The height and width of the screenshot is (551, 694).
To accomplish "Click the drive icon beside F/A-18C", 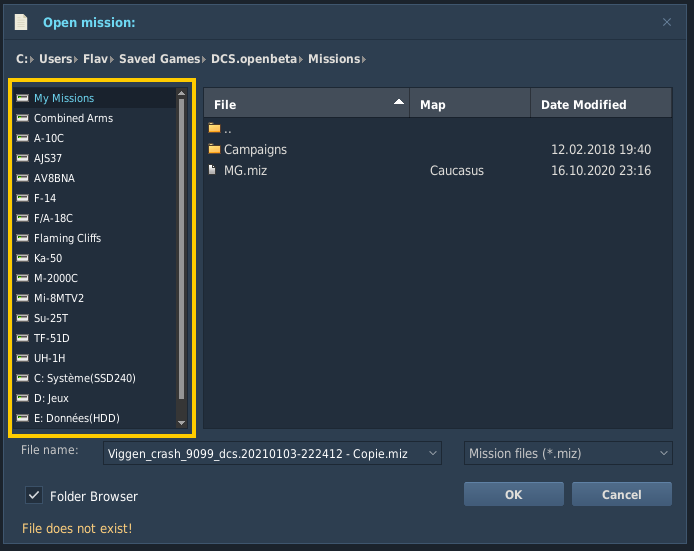I will (23, 218).
